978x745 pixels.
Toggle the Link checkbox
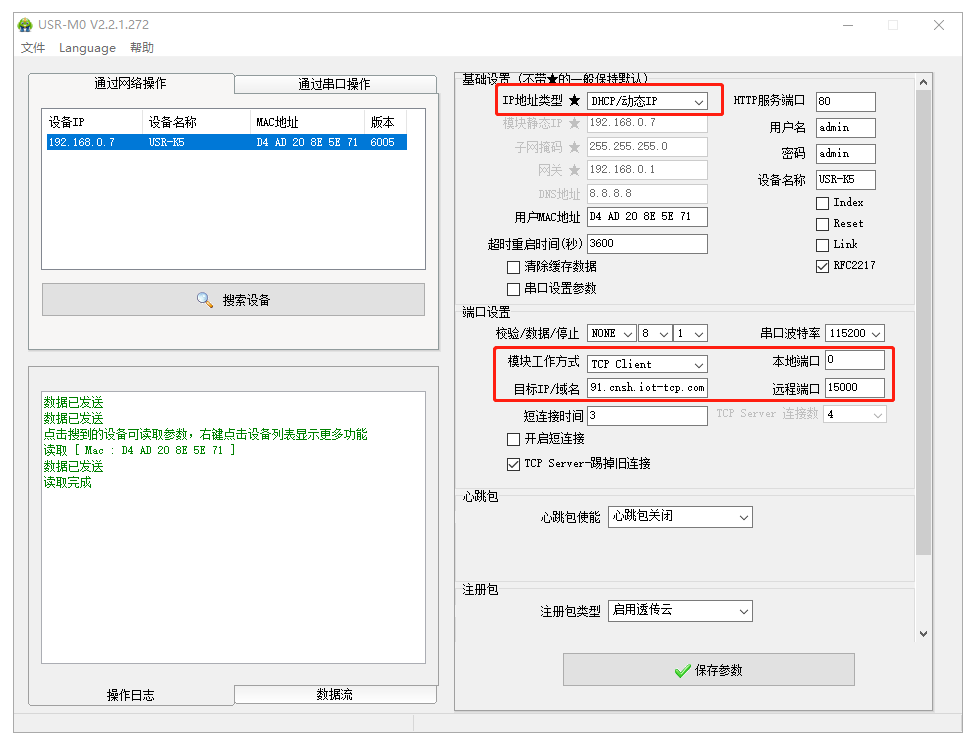coord(823,245)
